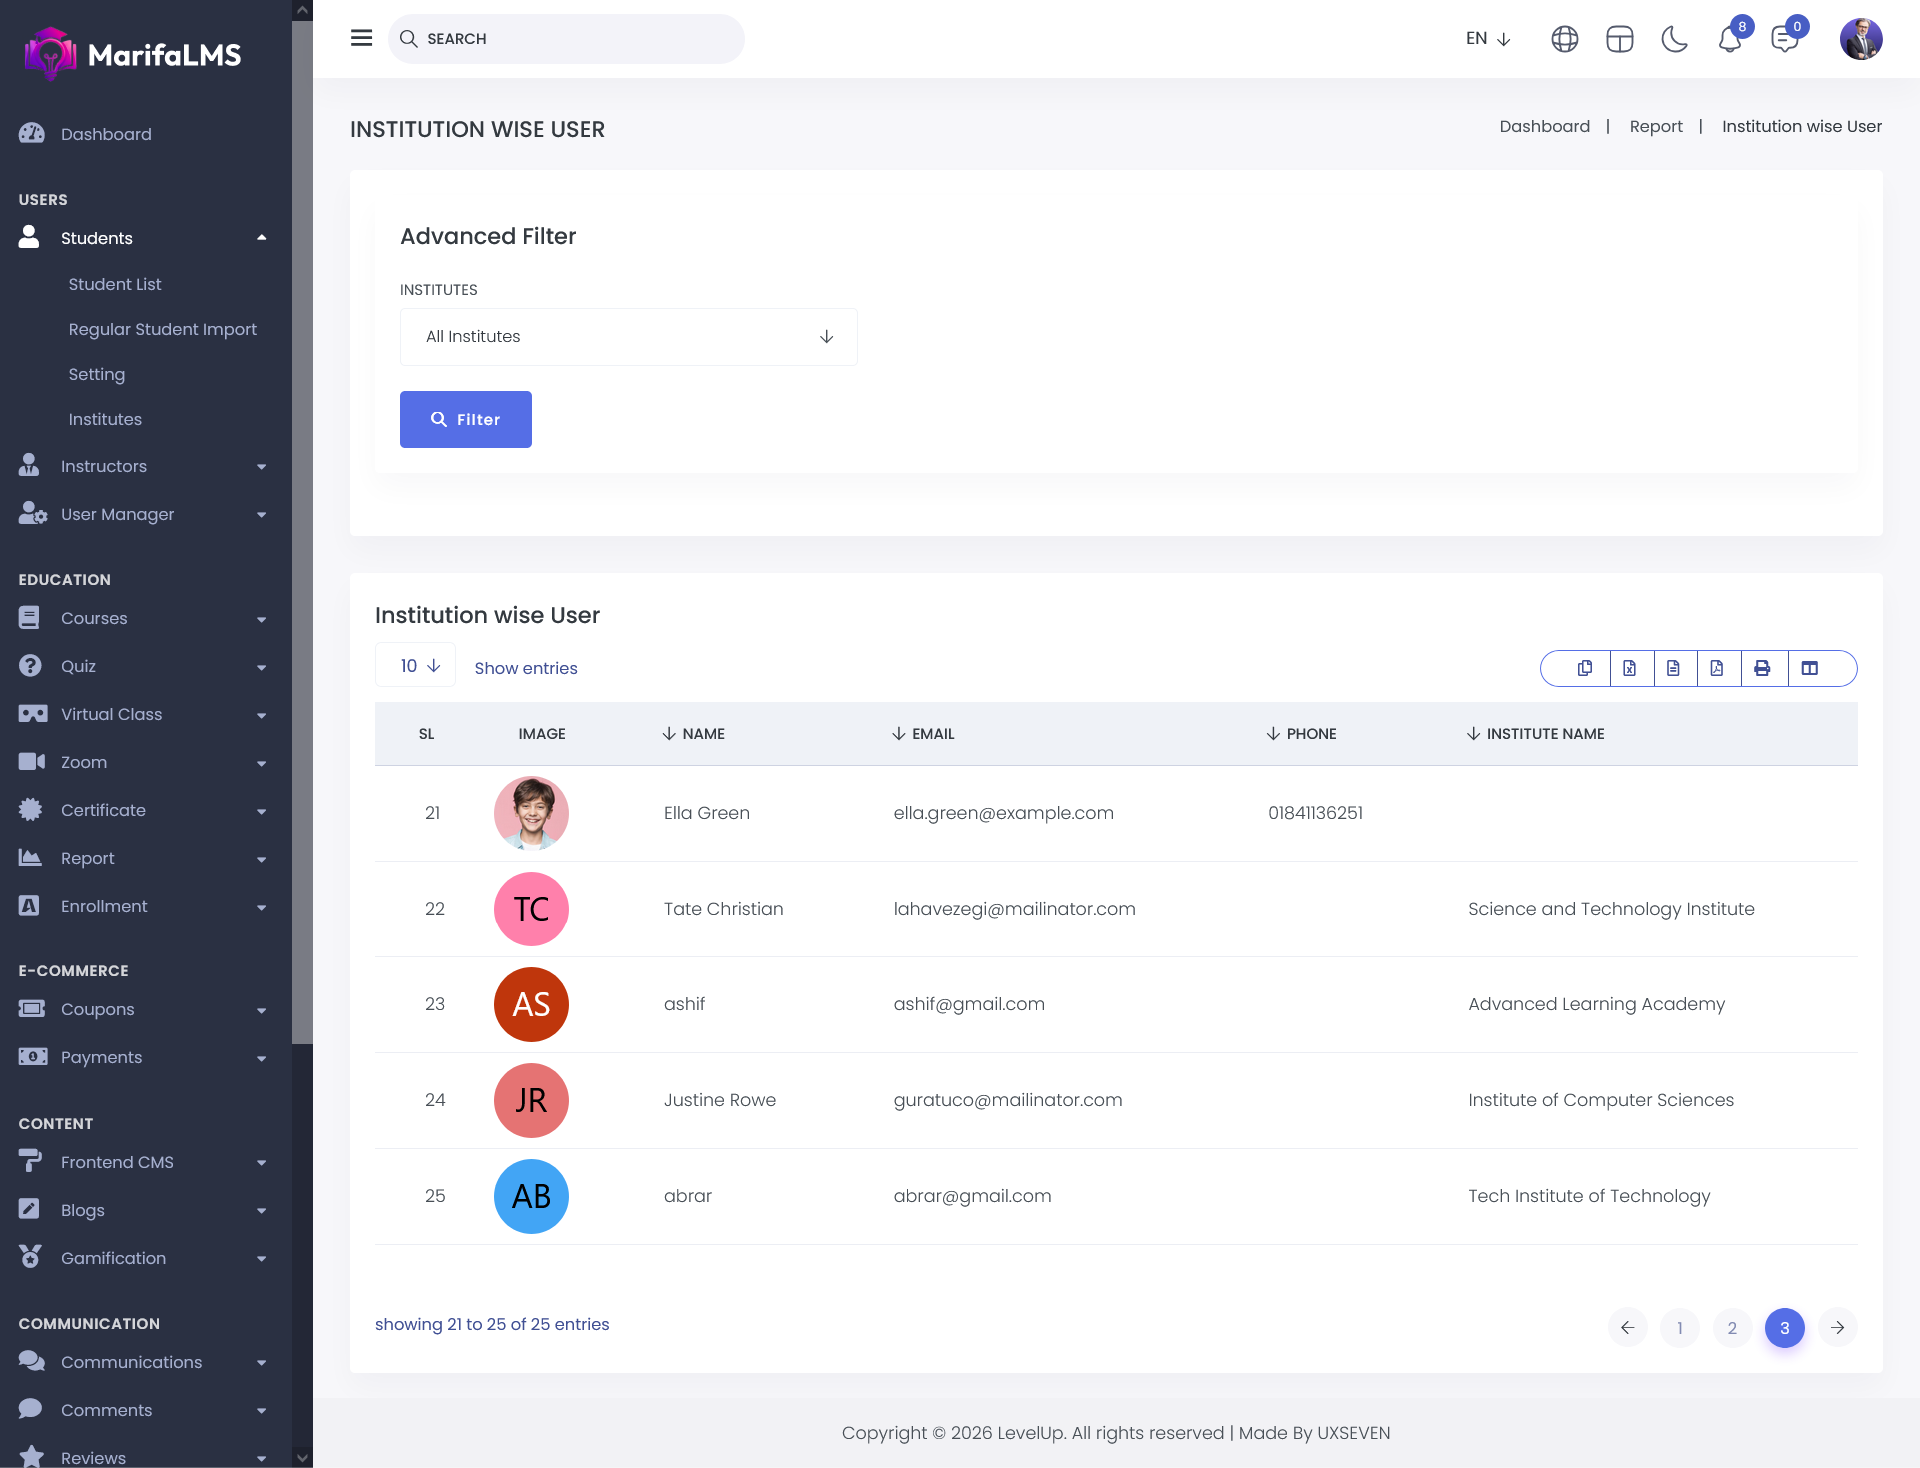Open the notifications bell
Image resolution: width=1920 pixels, height=1468 pixels.
pos(1729,39)
